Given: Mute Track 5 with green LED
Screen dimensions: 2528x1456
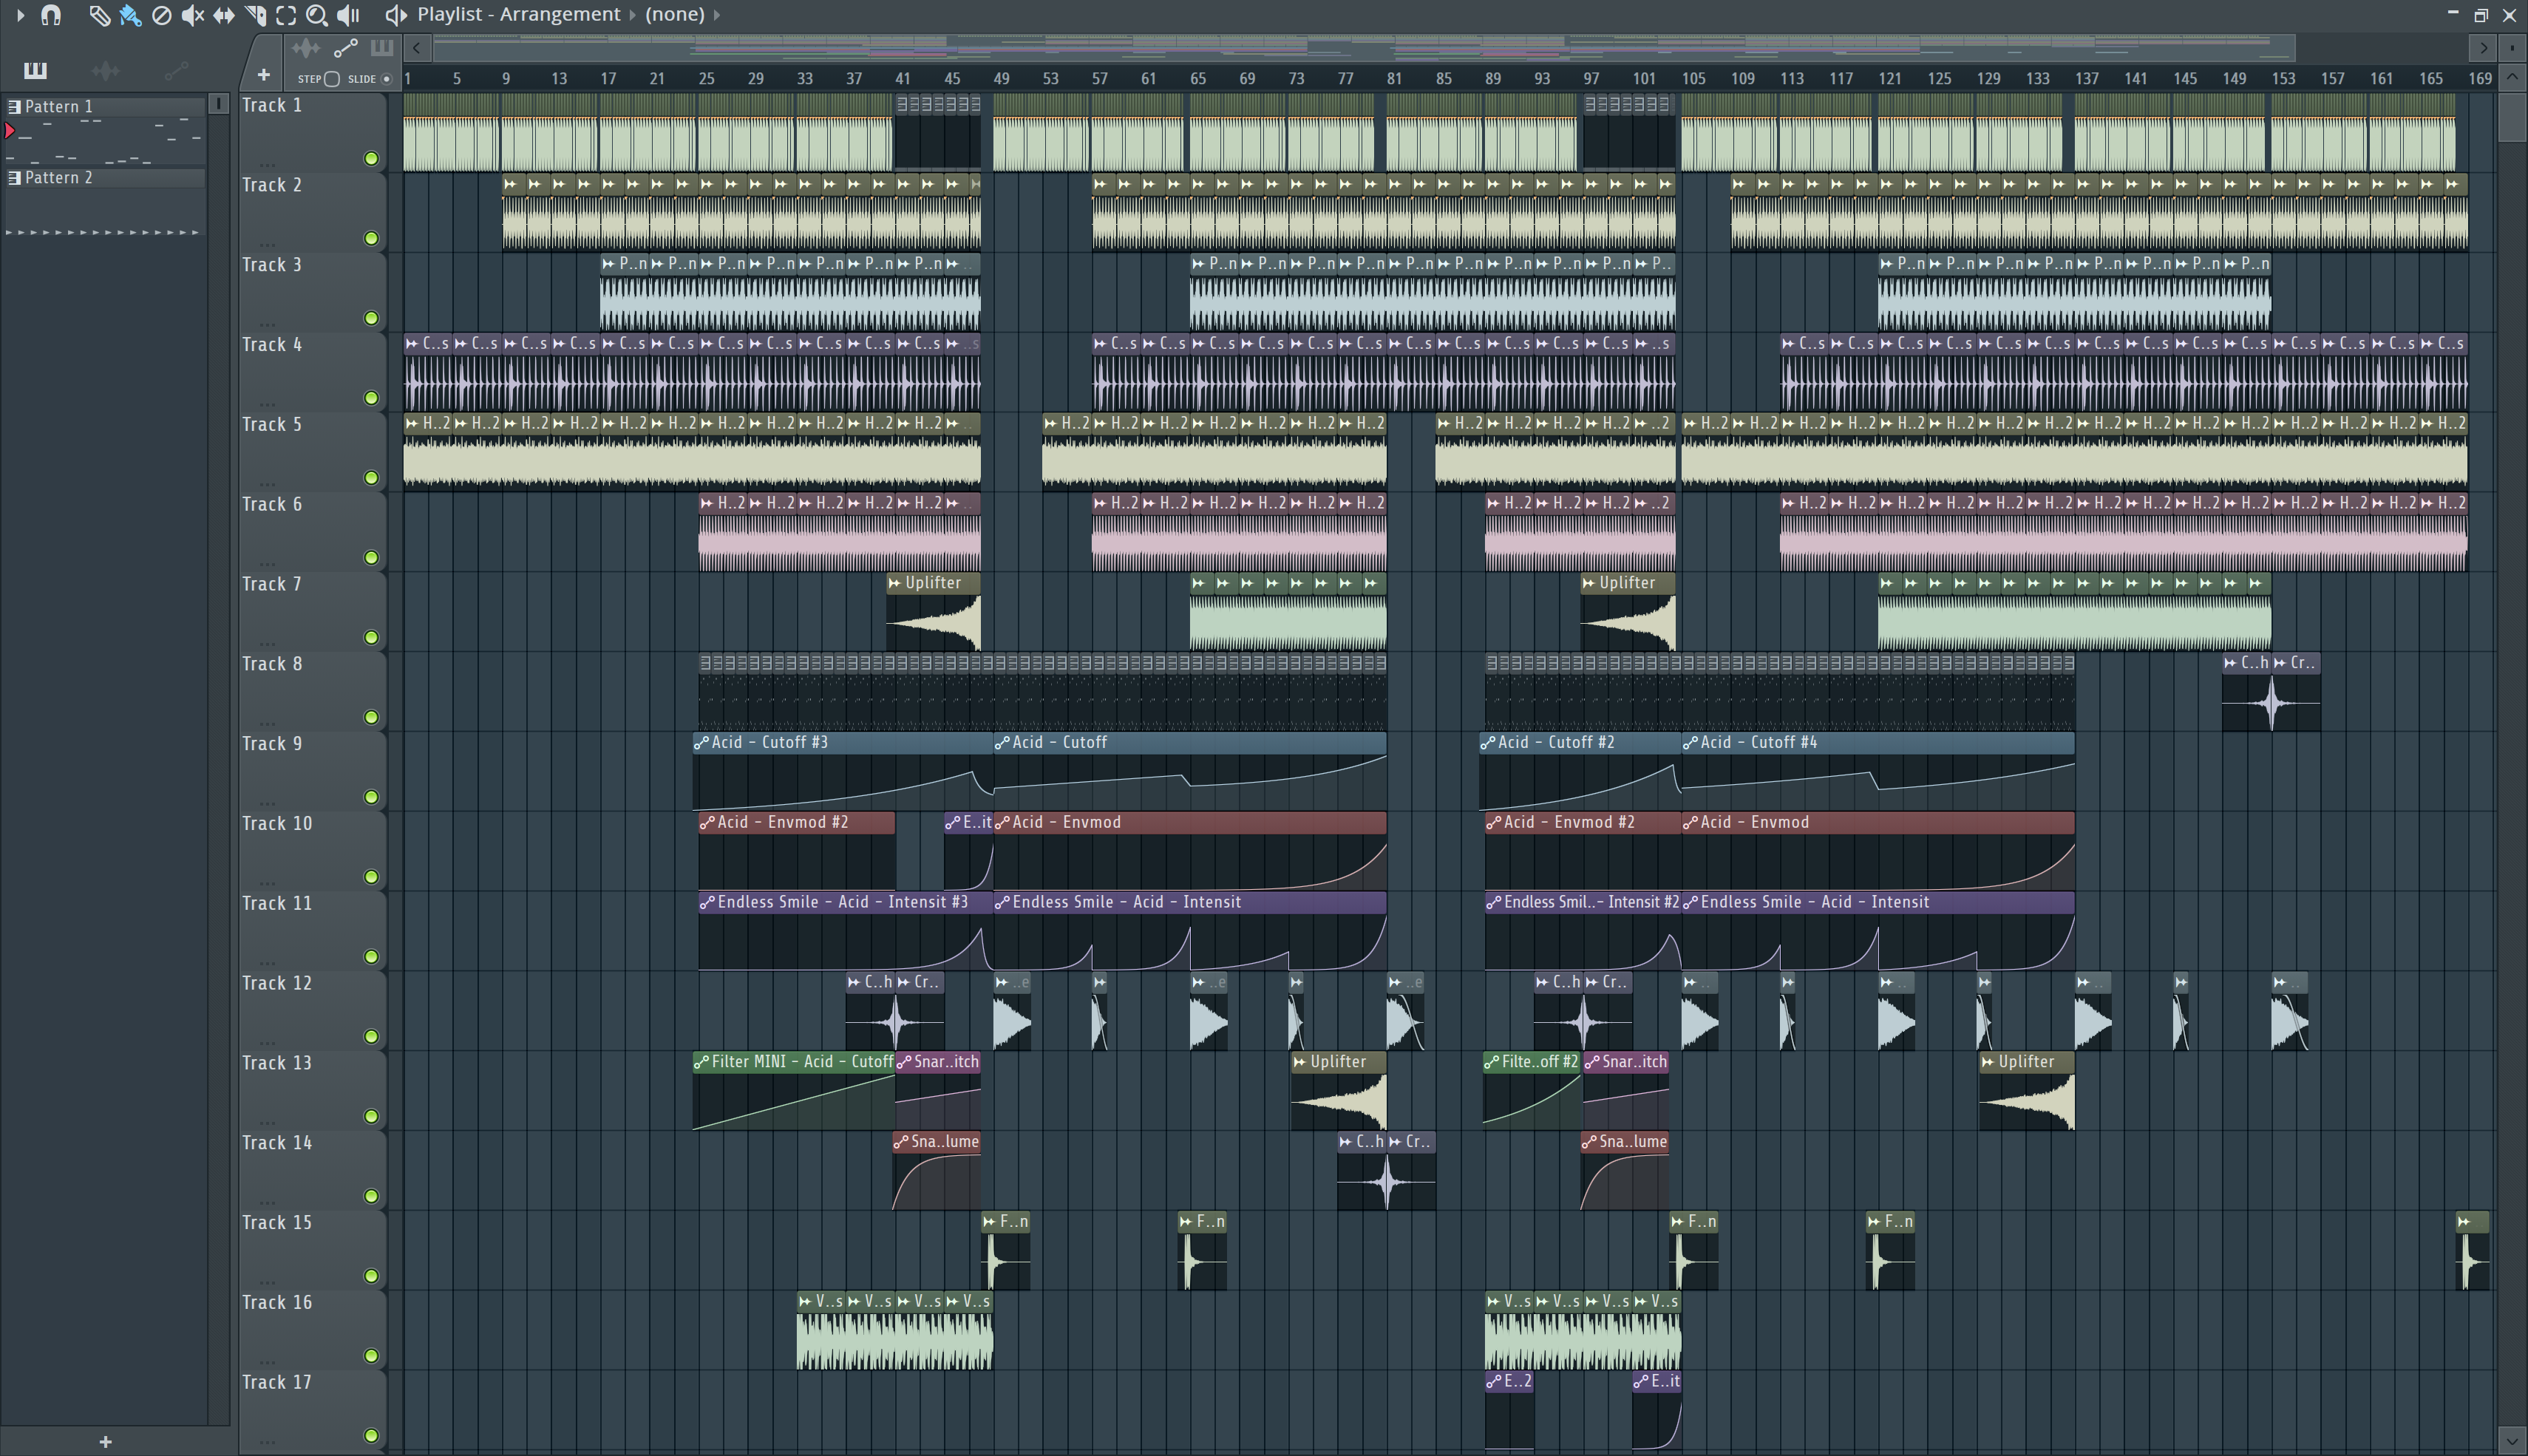Looking at the screenshot, I should click(371, 478).
